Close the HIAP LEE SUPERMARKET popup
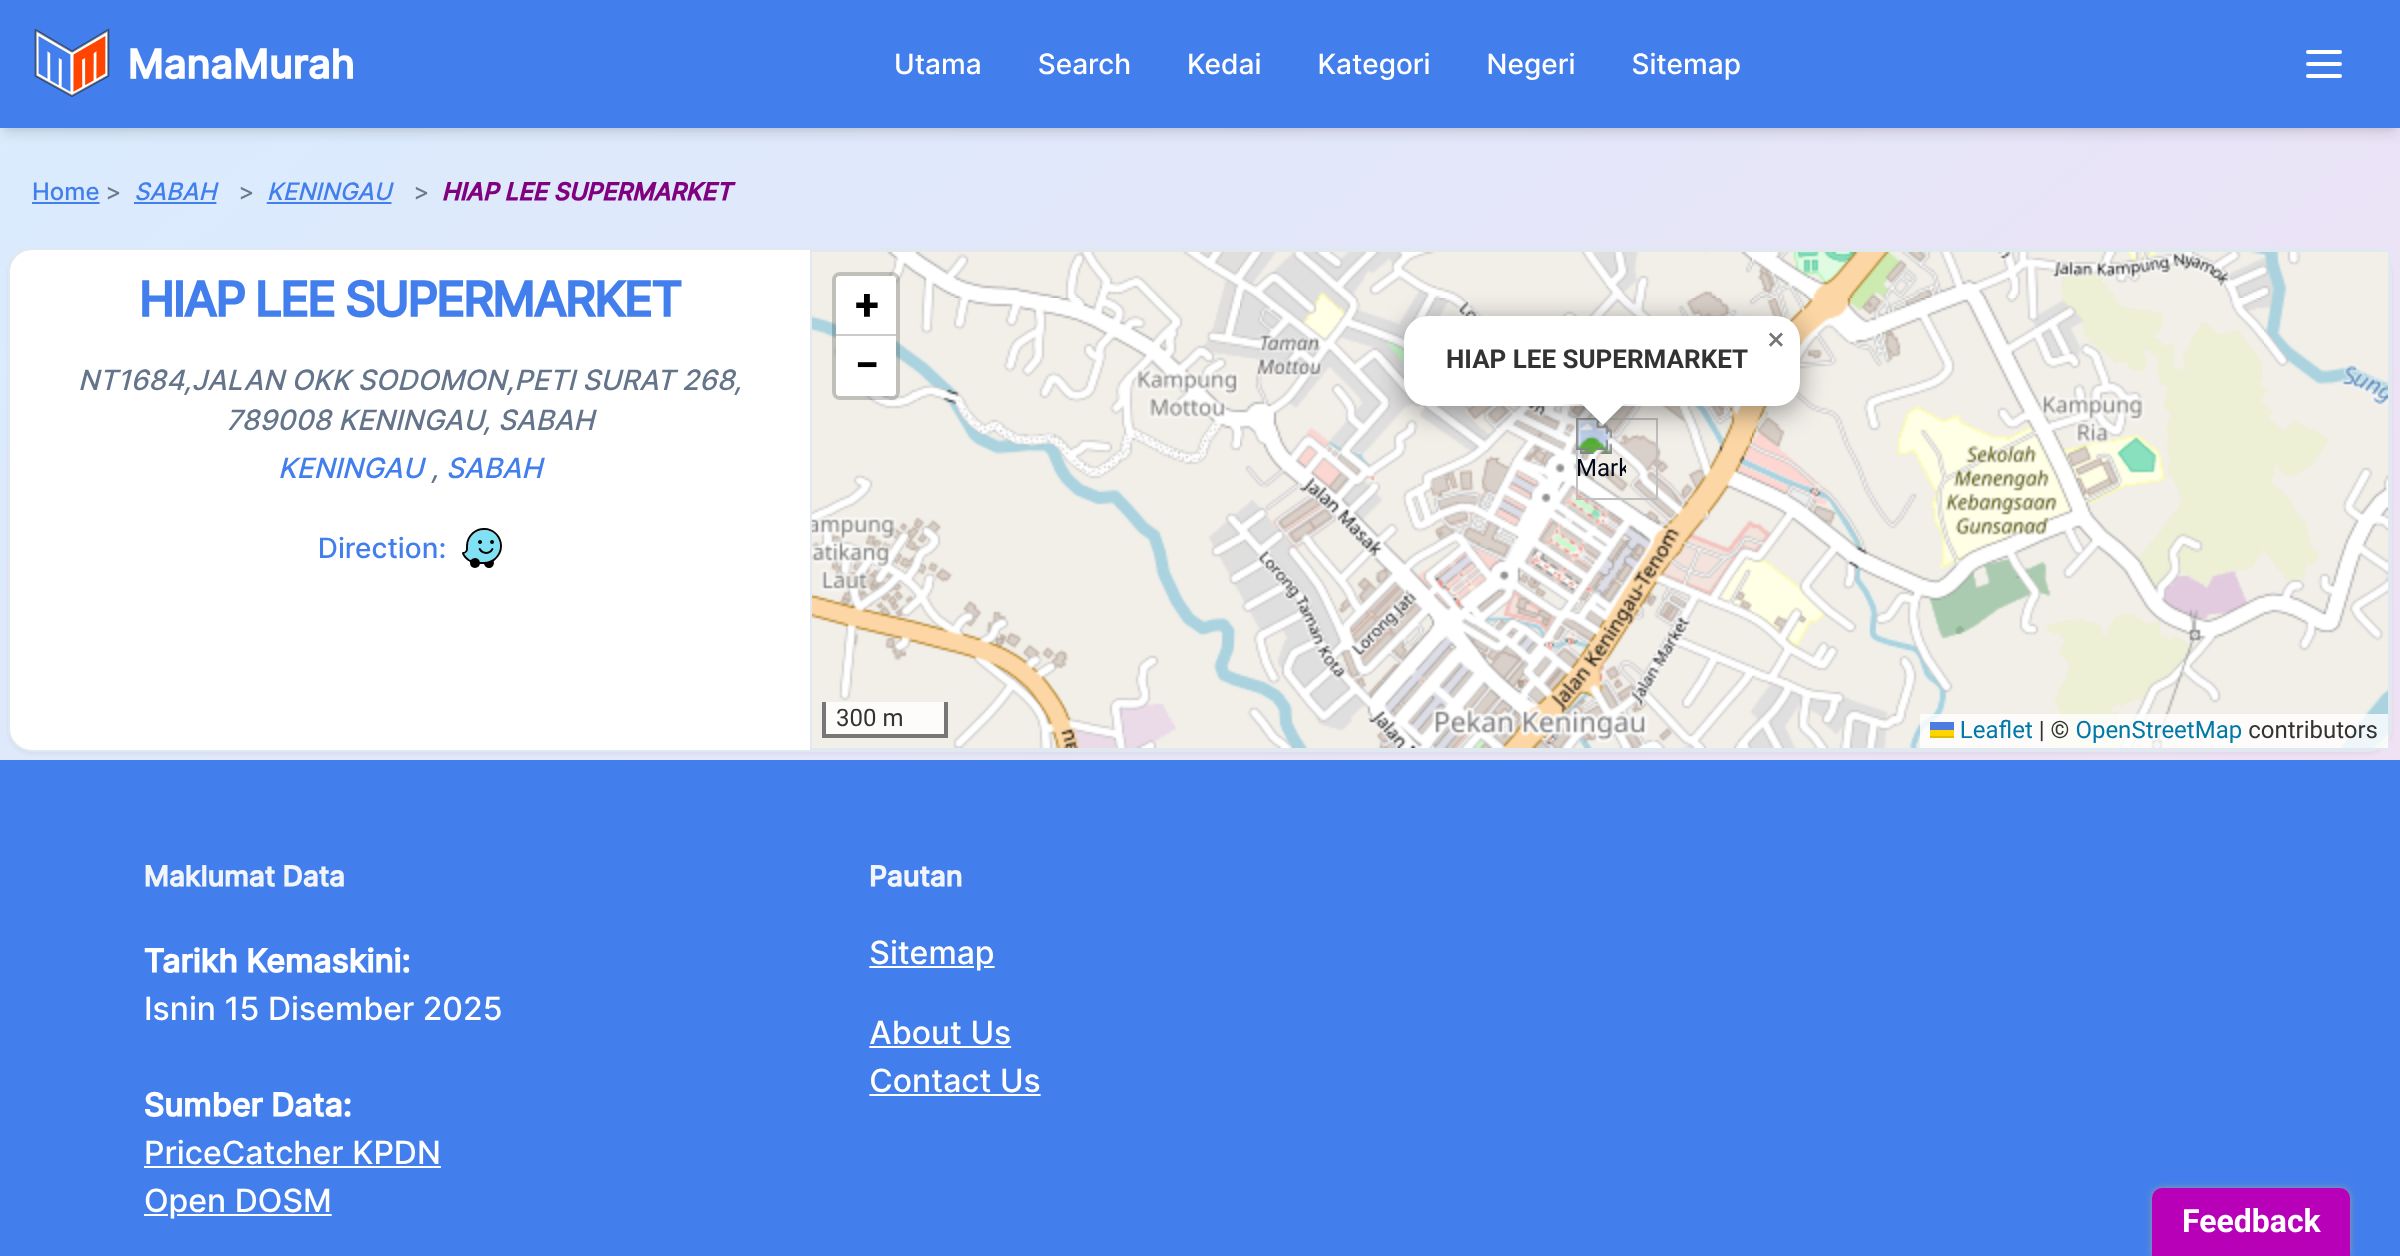 pos(1775,340)
